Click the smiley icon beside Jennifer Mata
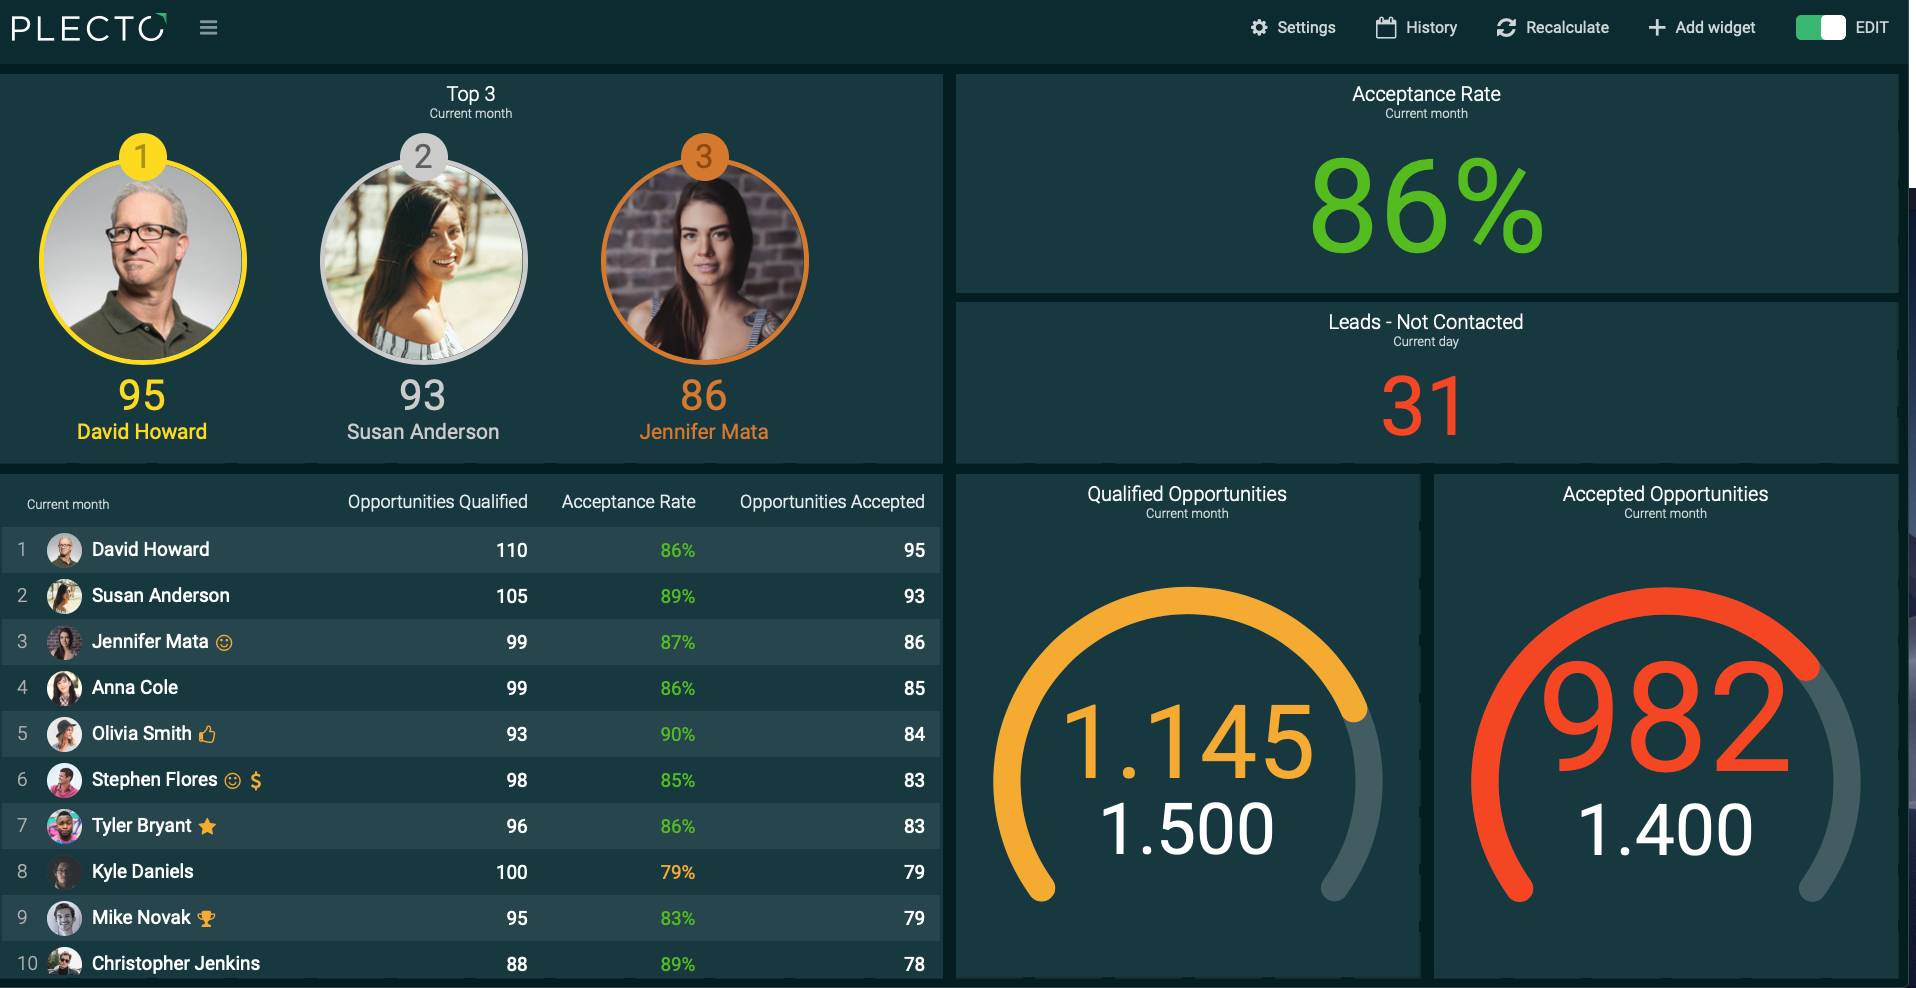 [224, 643]
